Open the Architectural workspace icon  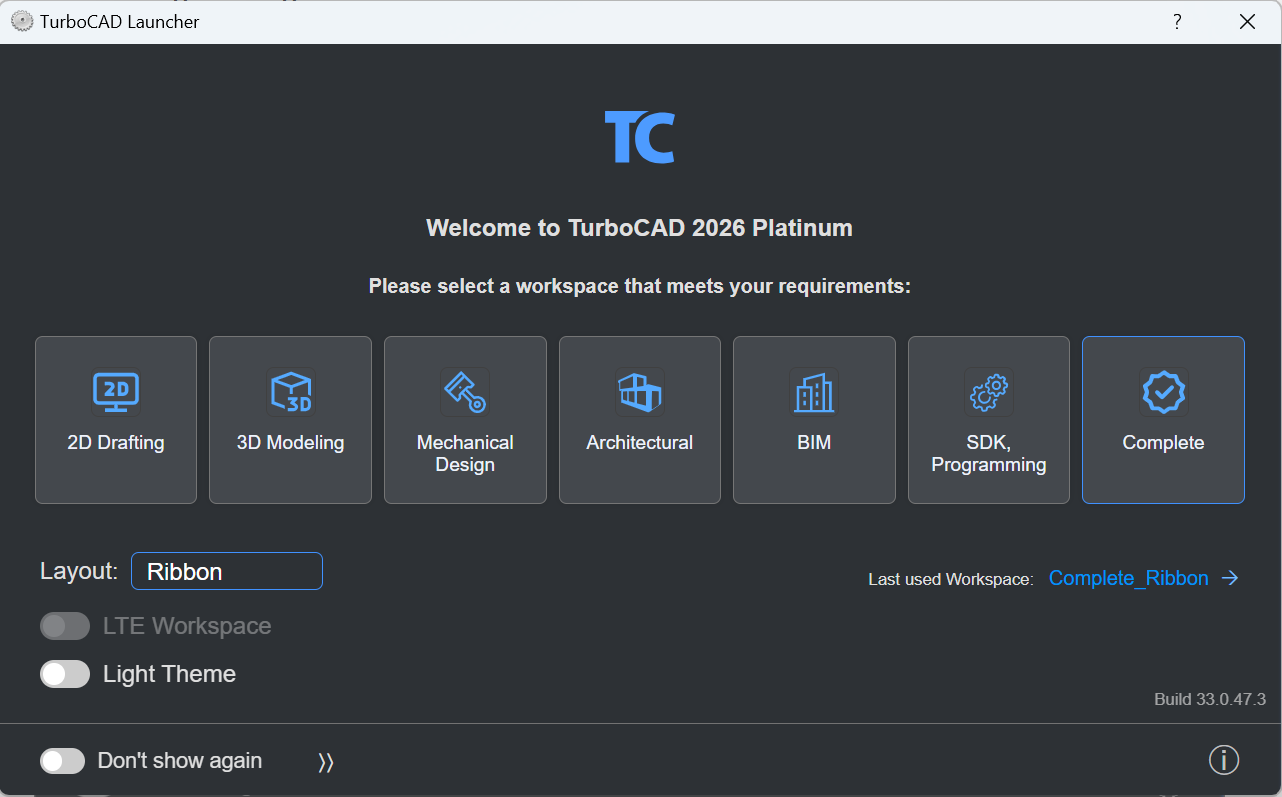point(640,391)
